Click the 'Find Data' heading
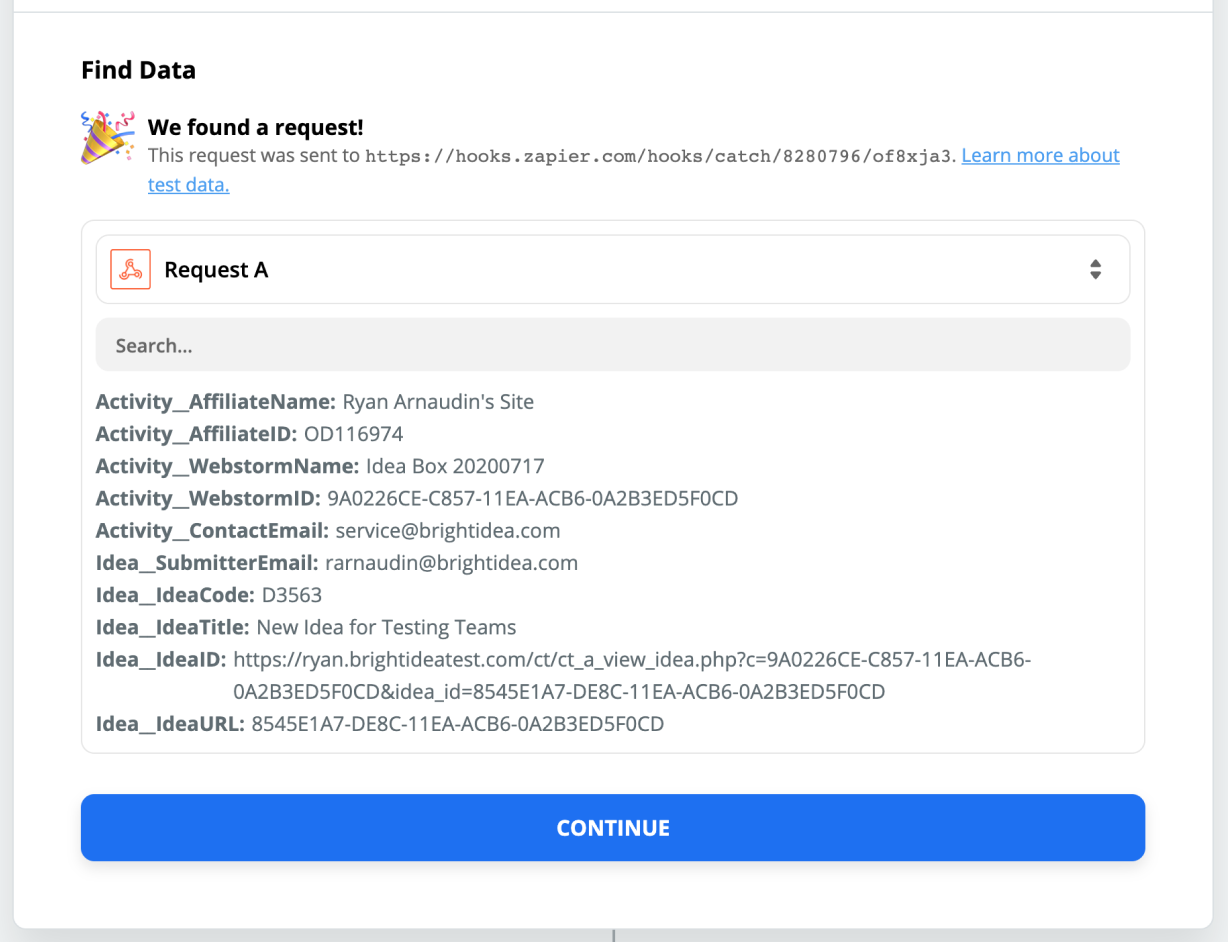The width and height of the screenshot is (1228, 942). (138, 70)
